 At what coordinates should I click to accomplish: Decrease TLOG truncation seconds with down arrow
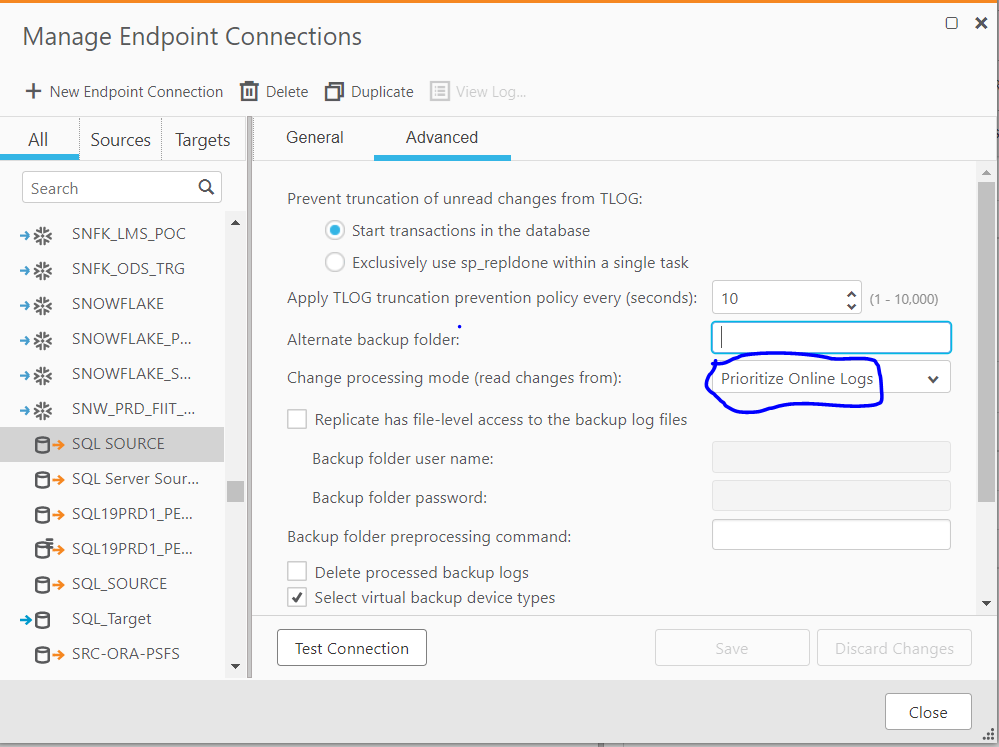click(851, 306)
